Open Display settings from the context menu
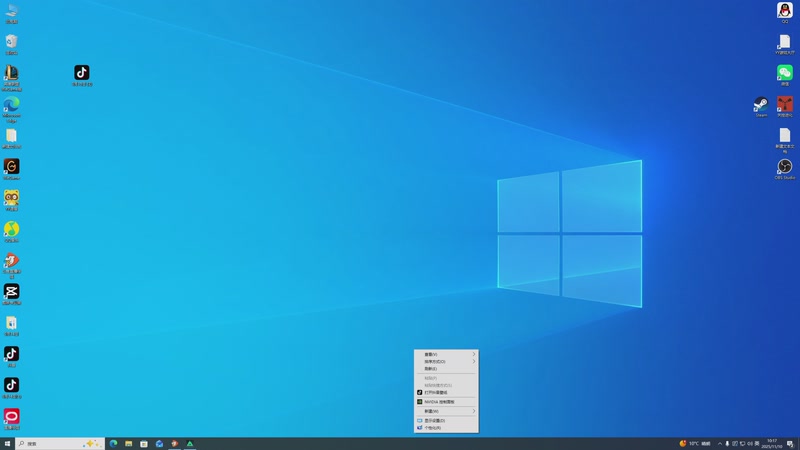The image size is (800, 450). coord(446,420)
